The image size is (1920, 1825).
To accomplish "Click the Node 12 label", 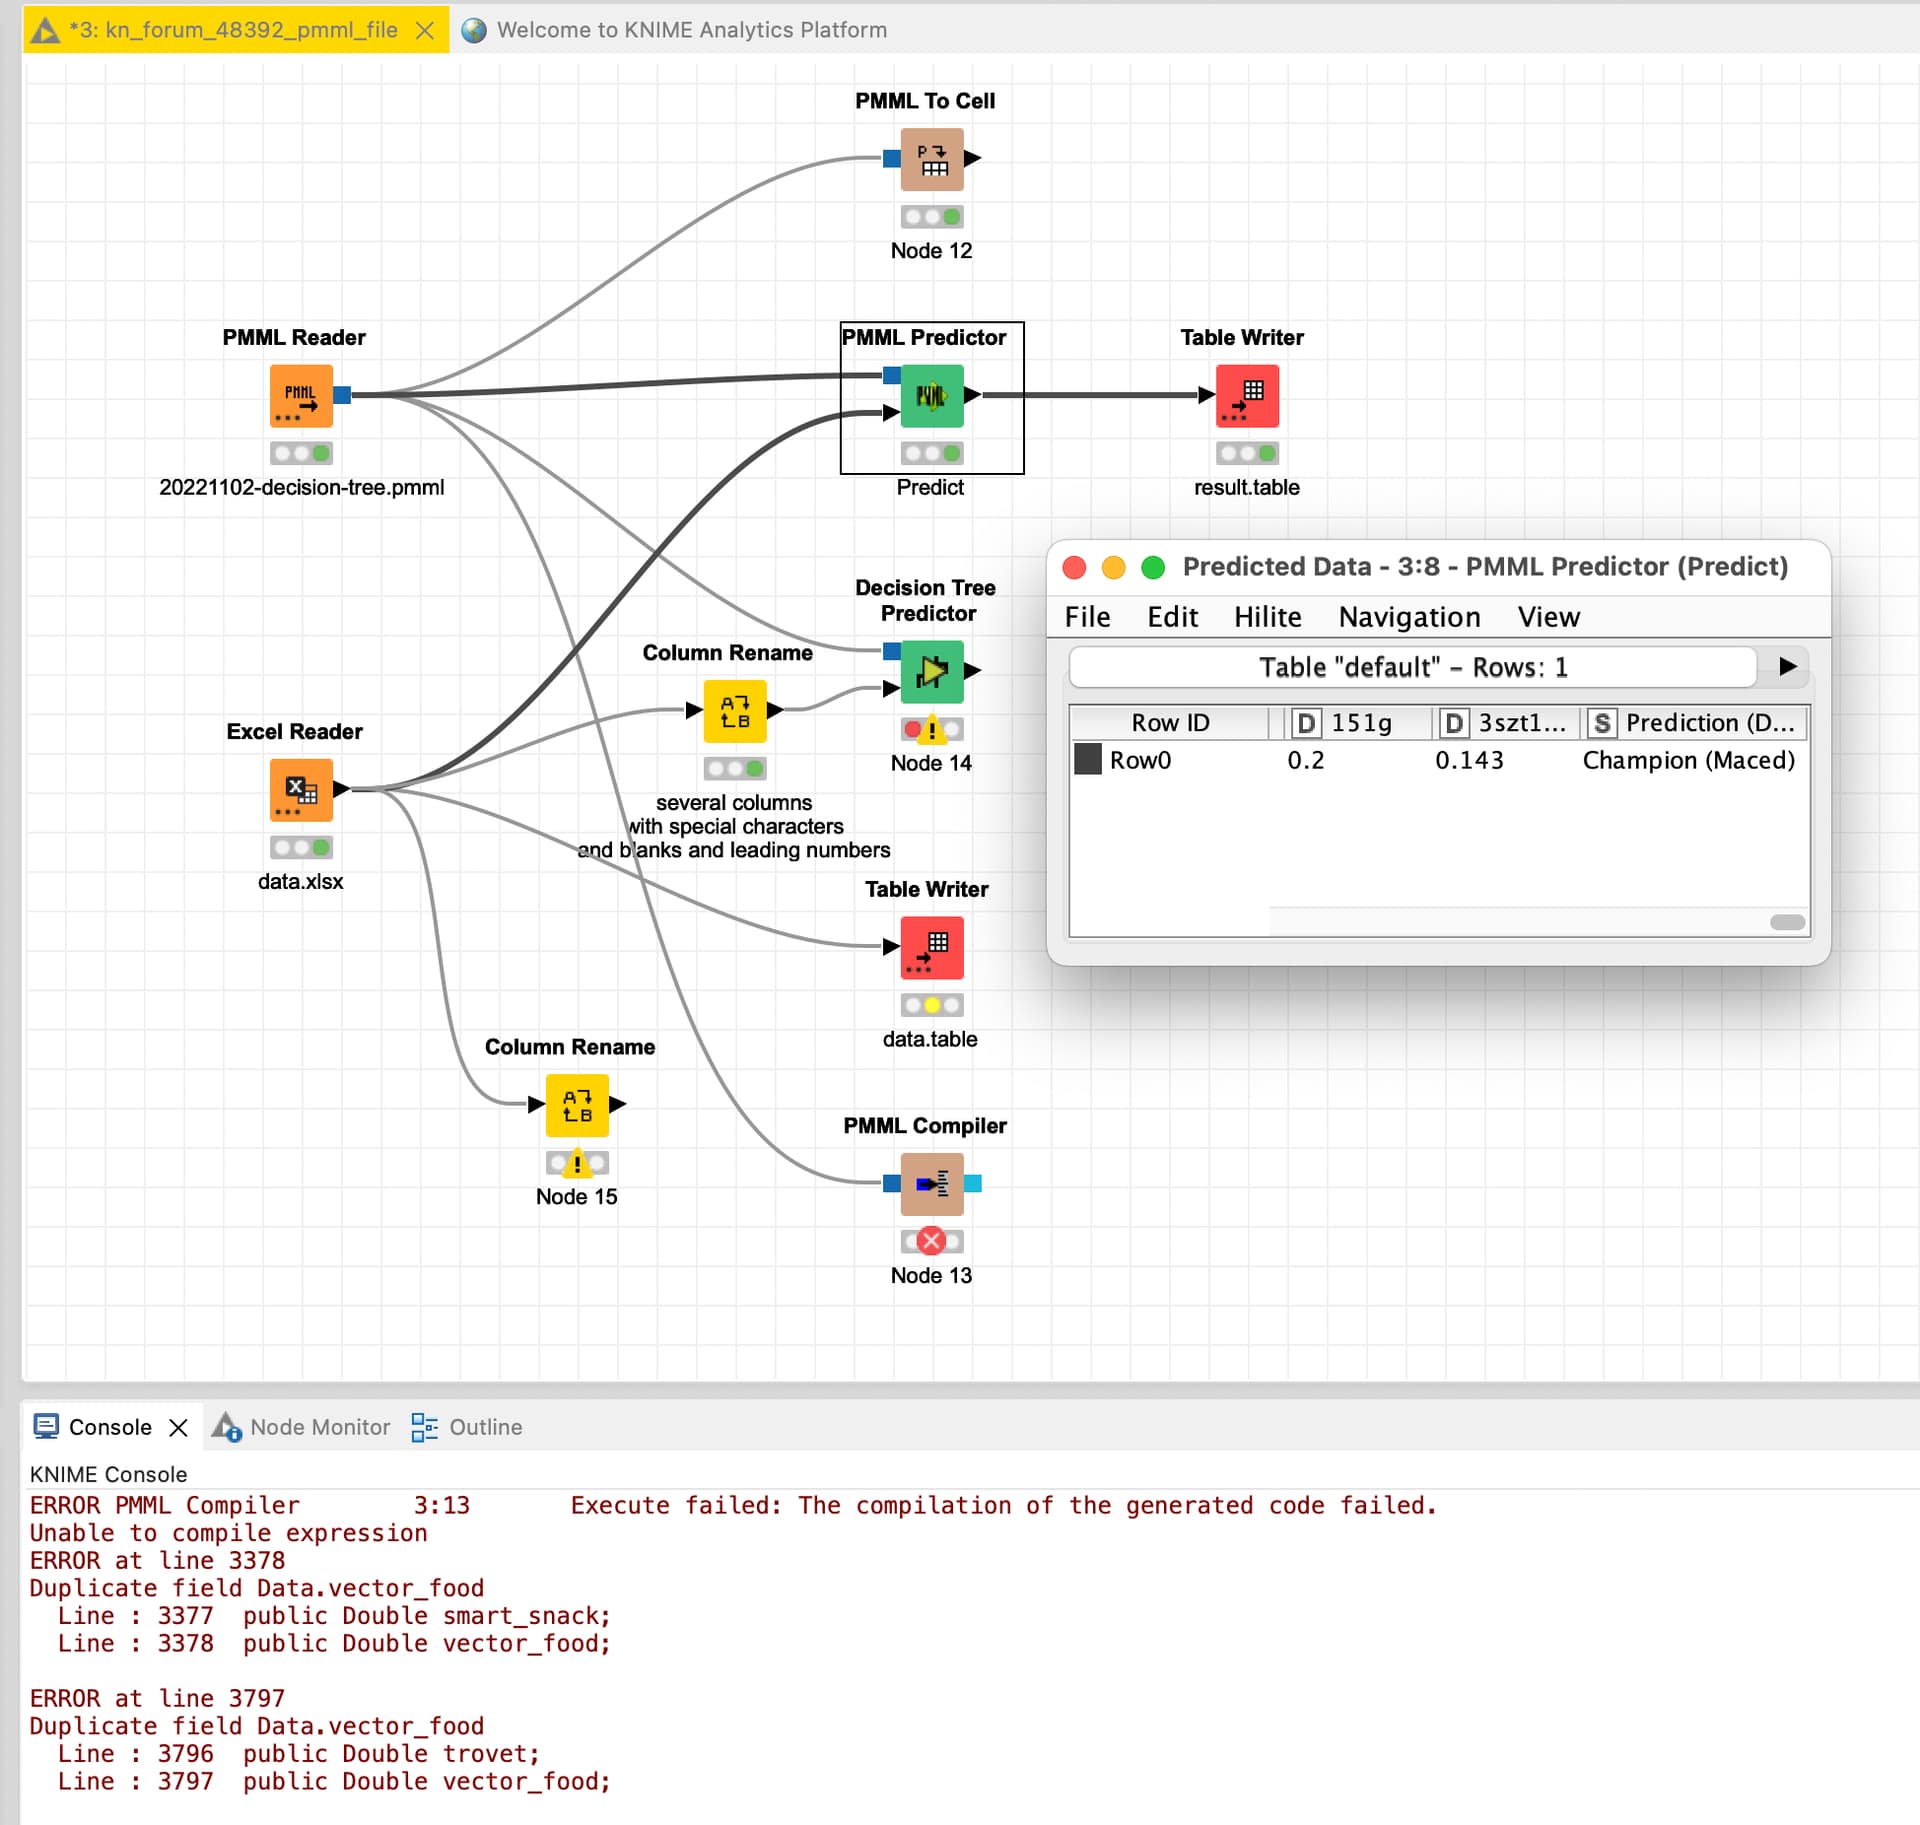I will (x=931, y=250).
